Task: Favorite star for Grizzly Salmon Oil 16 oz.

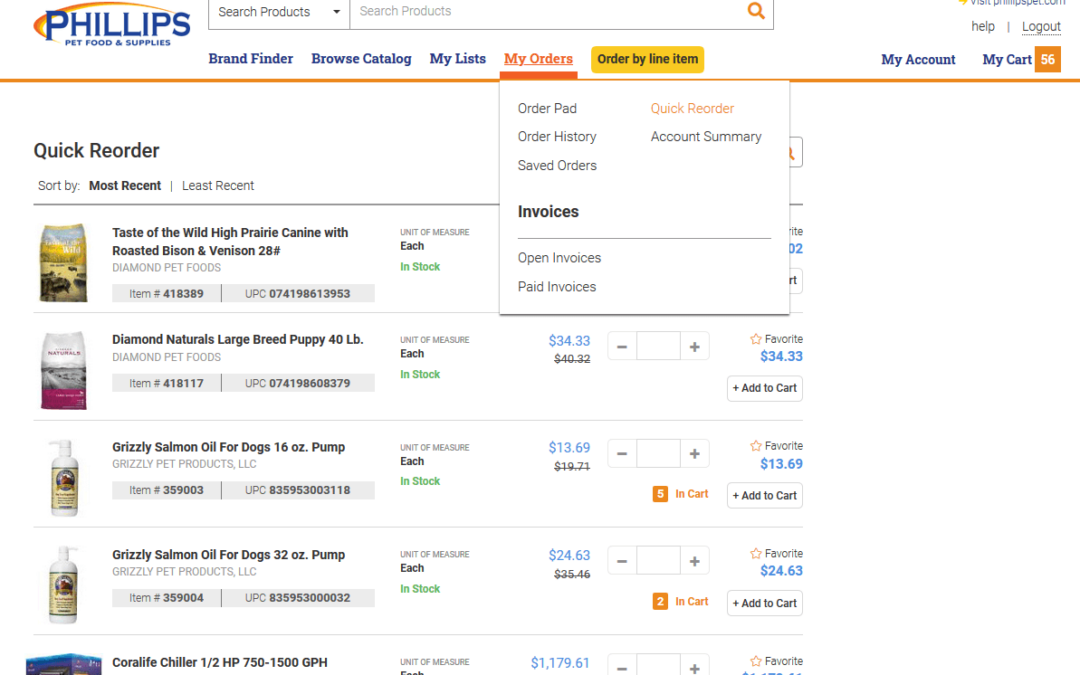Action: tap(756, 446)
